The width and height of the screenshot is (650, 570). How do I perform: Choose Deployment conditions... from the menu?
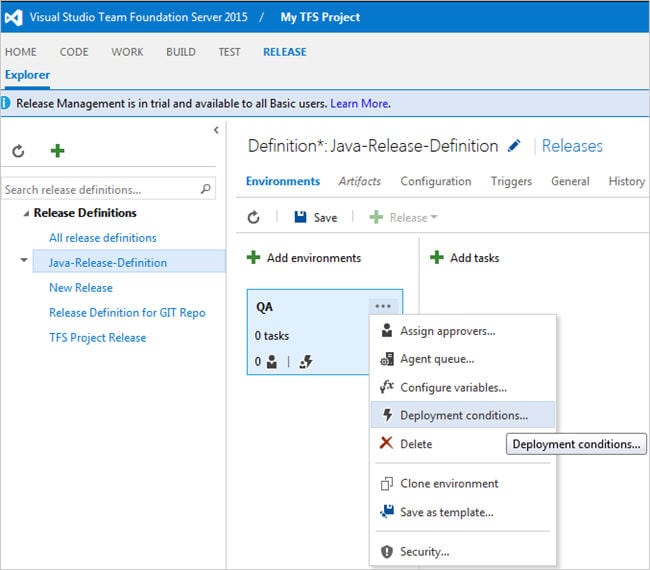coord(463,415)
